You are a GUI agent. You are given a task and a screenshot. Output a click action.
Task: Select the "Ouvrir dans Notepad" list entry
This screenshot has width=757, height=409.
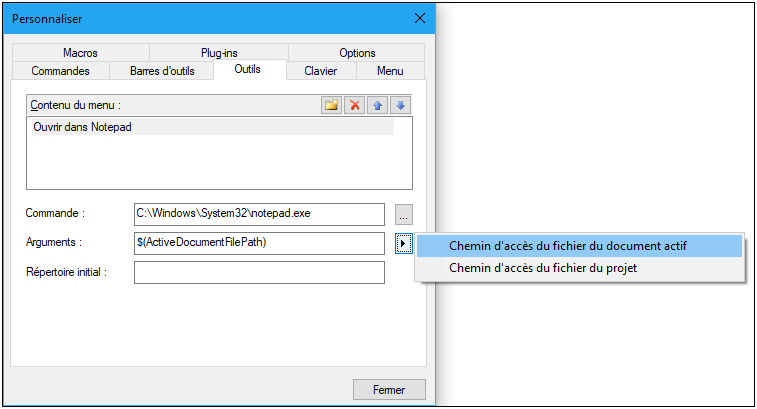point(83,127)
